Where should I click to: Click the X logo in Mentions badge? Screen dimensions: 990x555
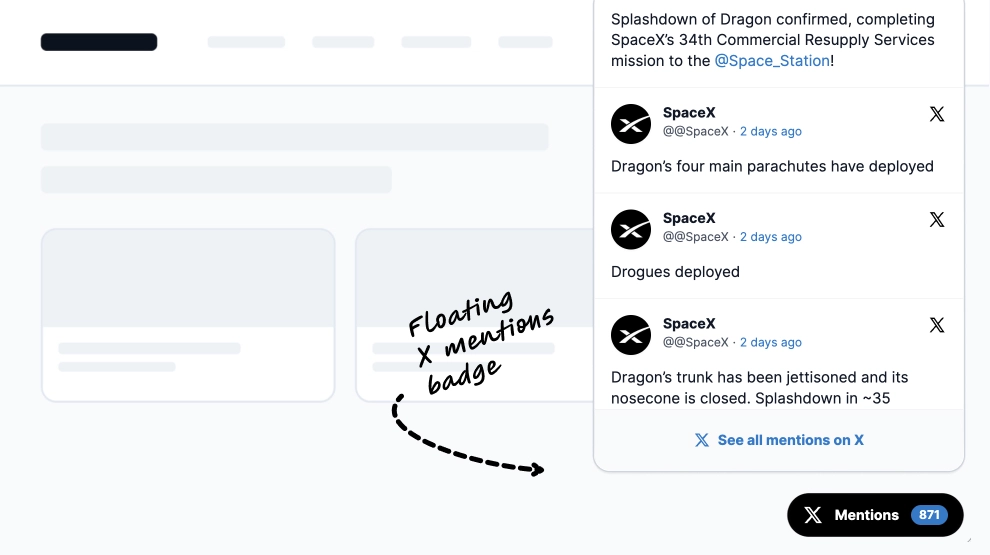coord(813,515)
